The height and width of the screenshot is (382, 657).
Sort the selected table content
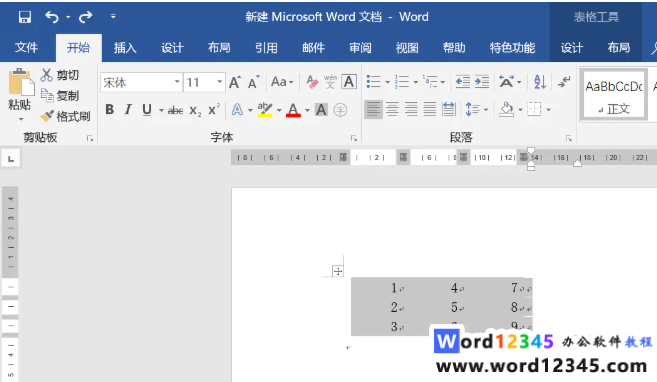pos(540,82)
